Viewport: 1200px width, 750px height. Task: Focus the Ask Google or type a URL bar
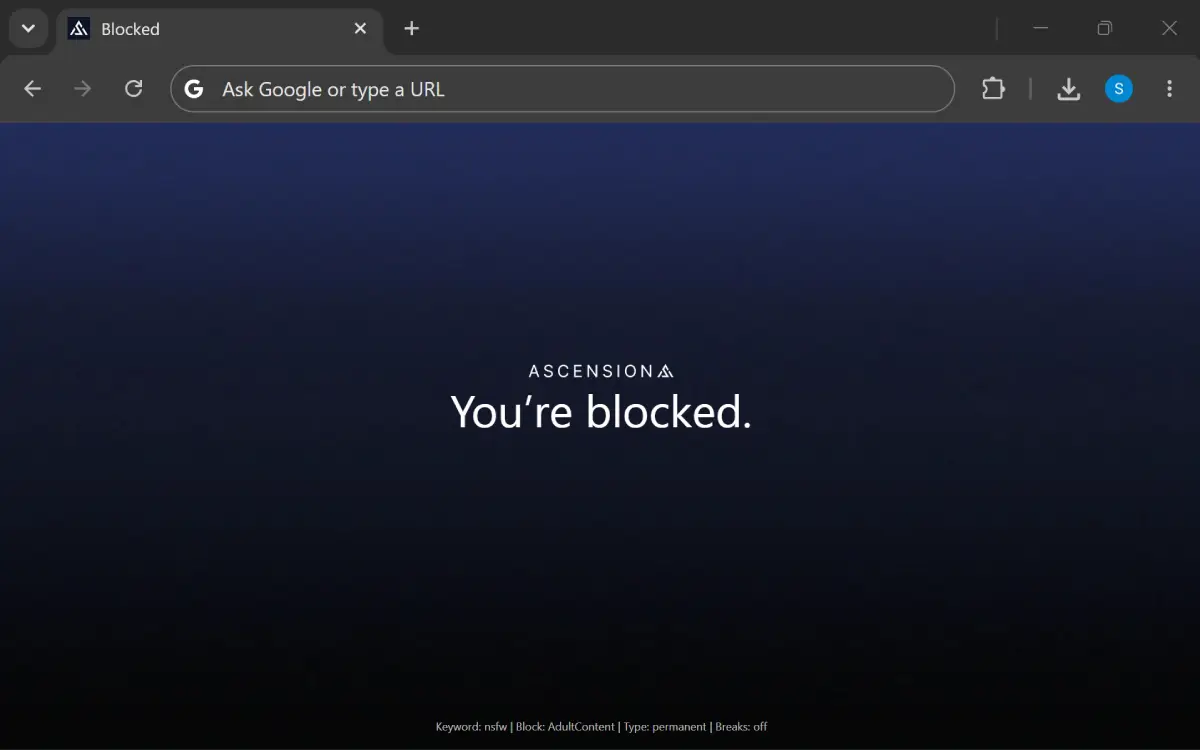562,89
